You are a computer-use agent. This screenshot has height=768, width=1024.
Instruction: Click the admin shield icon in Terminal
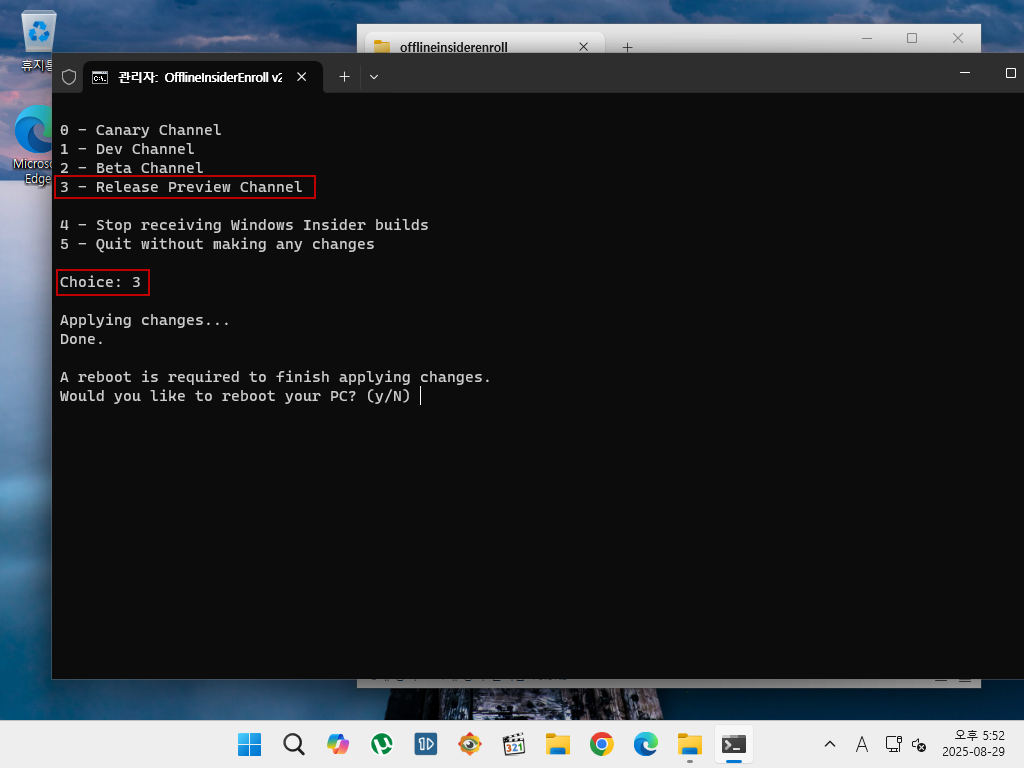[69, 77]
